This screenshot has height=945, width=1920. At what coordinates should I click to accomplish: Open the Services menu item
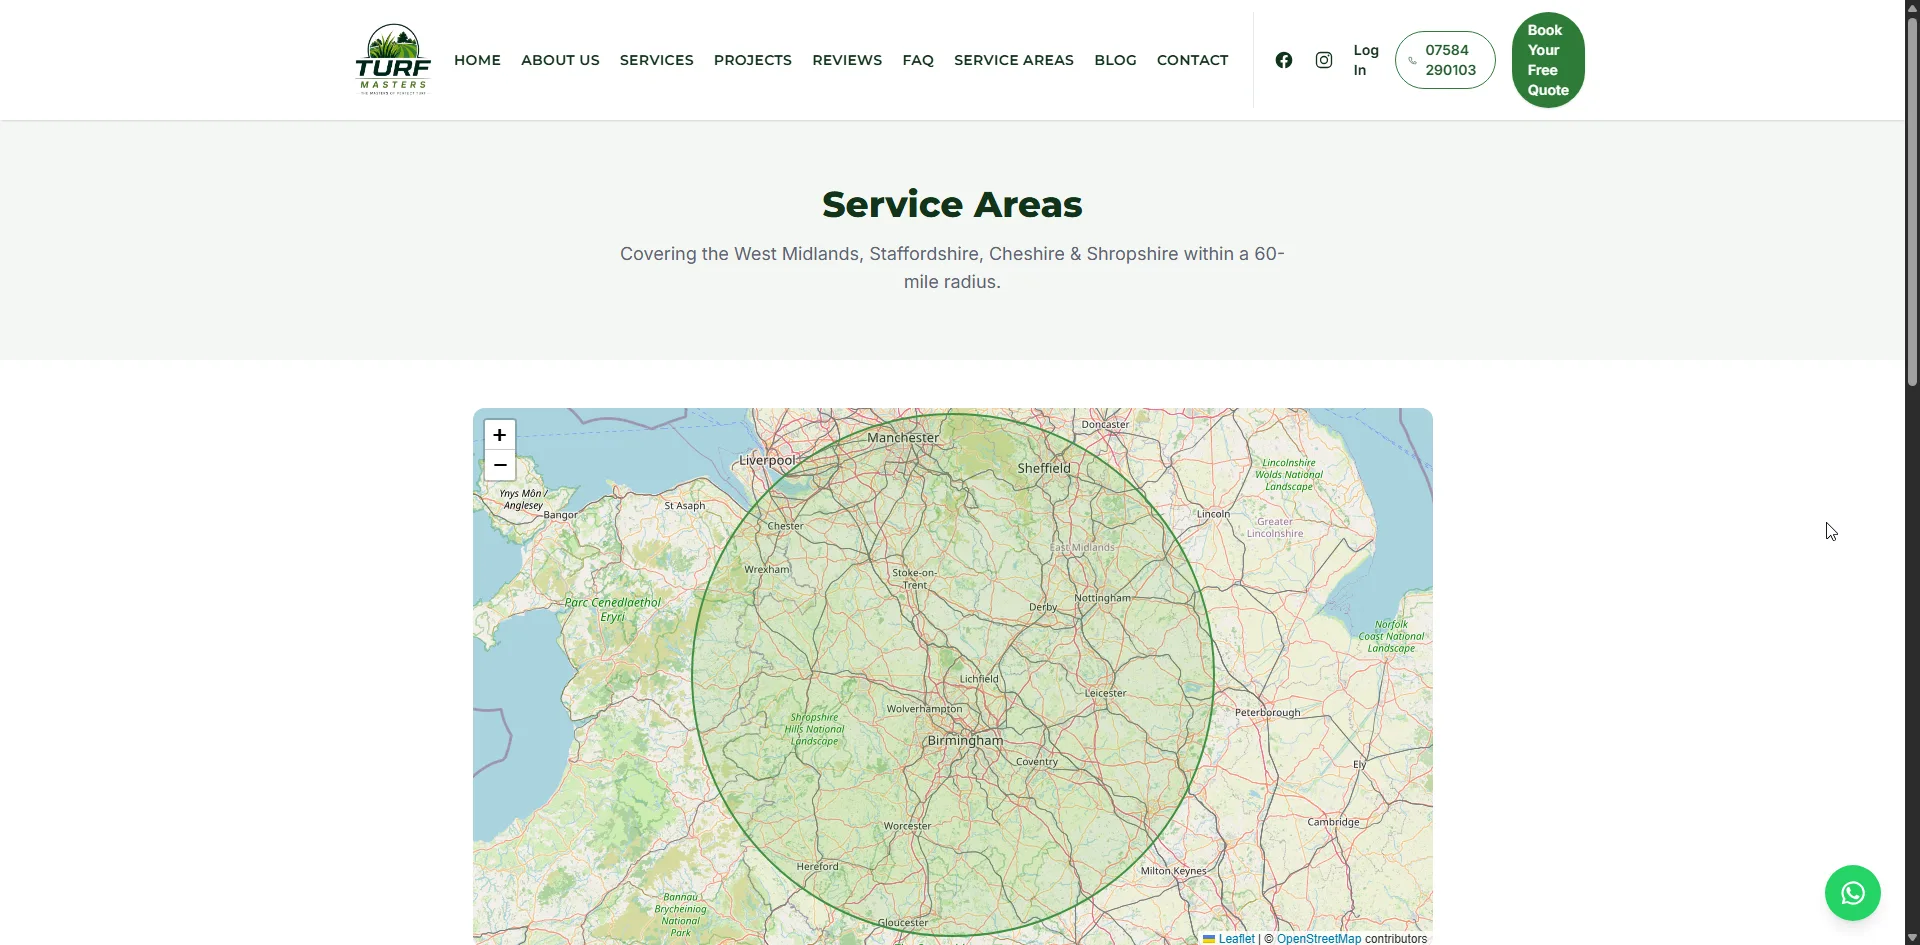[656, 60]
